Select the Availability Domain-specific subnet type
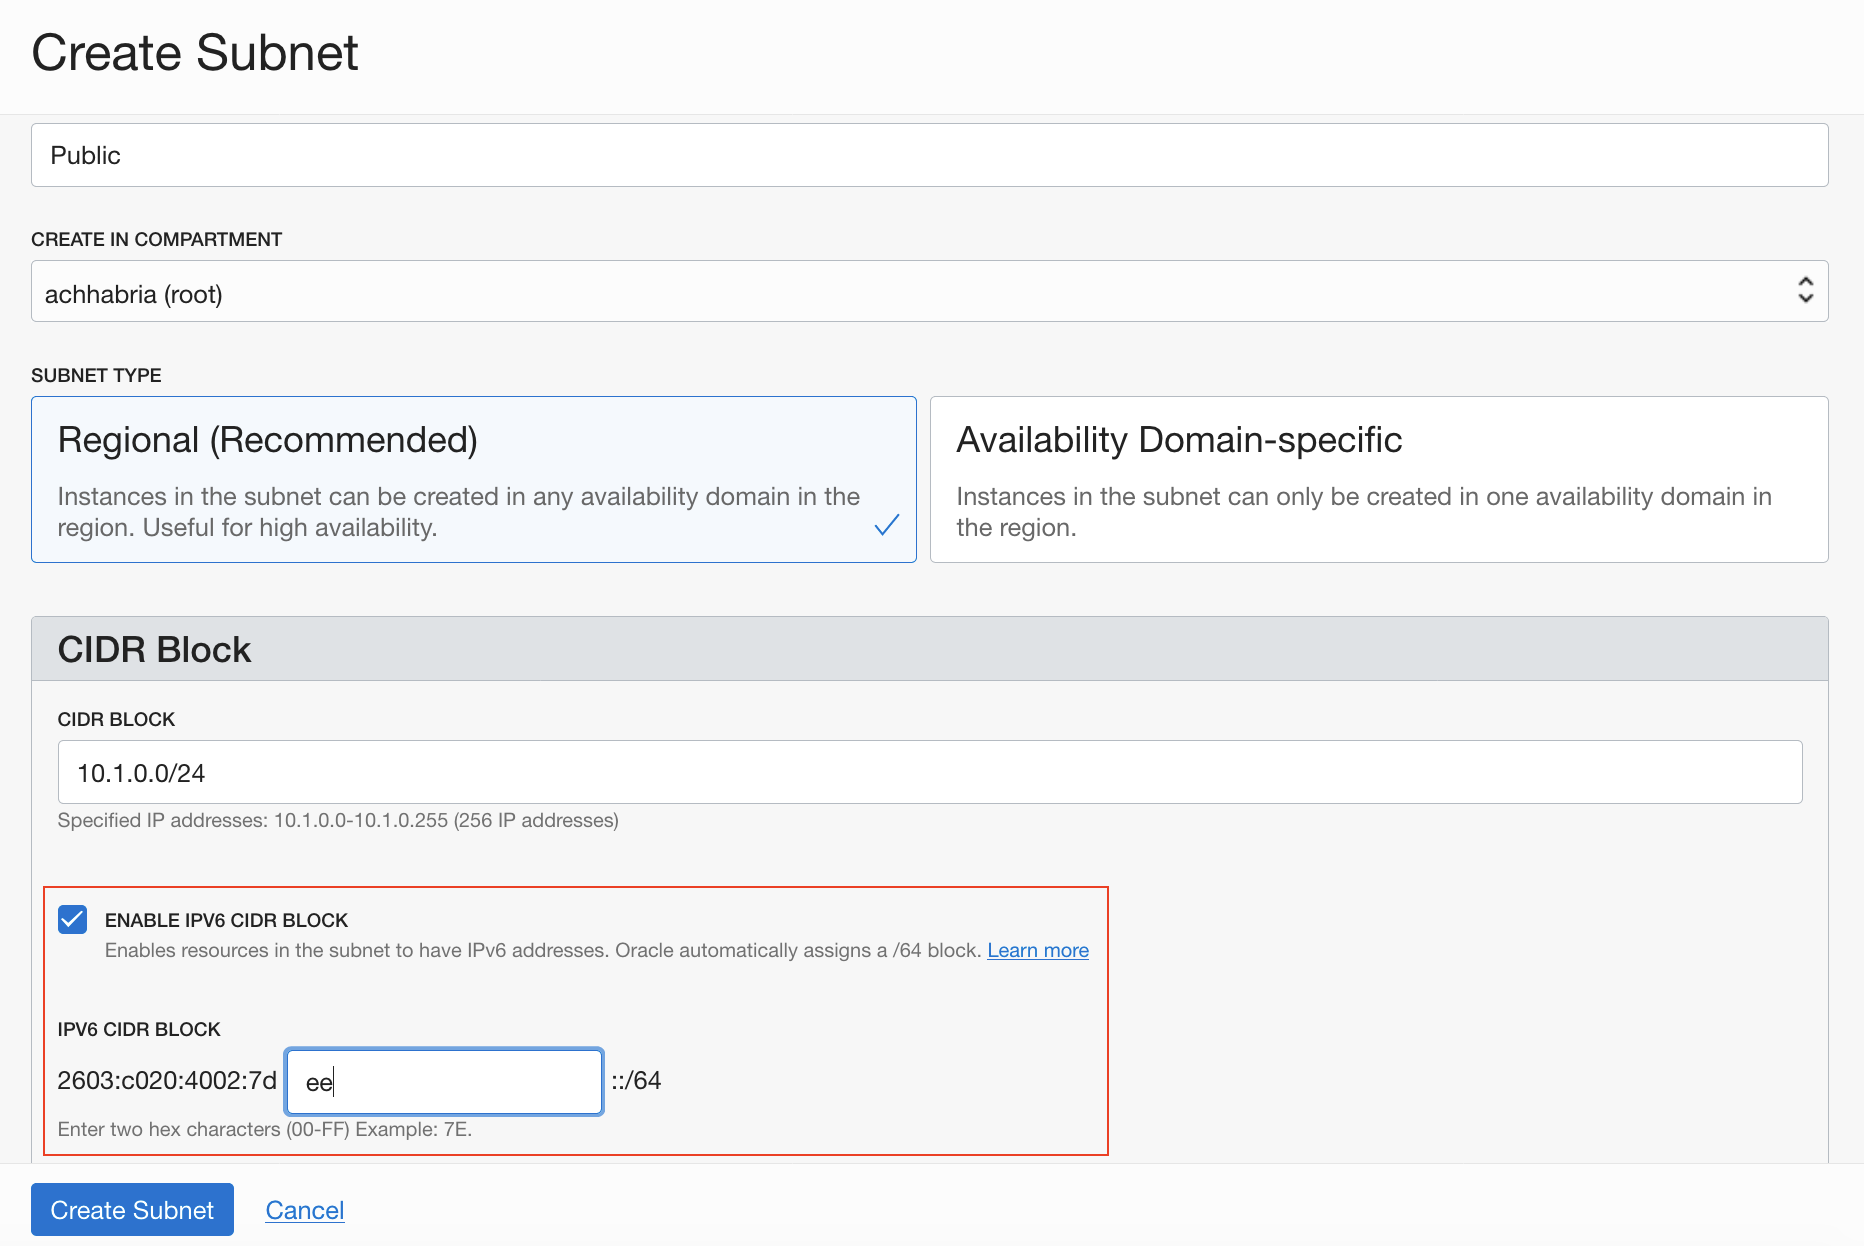 1378,479
